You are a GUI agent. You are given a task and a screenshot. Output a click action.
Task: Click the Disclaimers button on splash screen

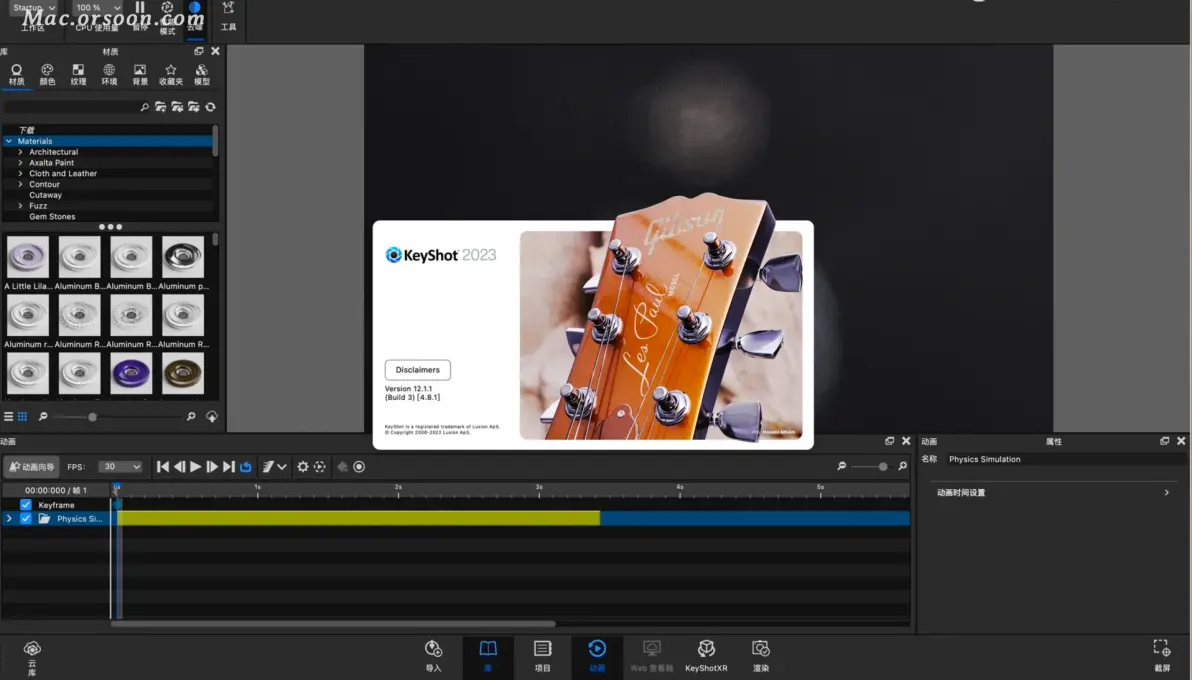417,370
